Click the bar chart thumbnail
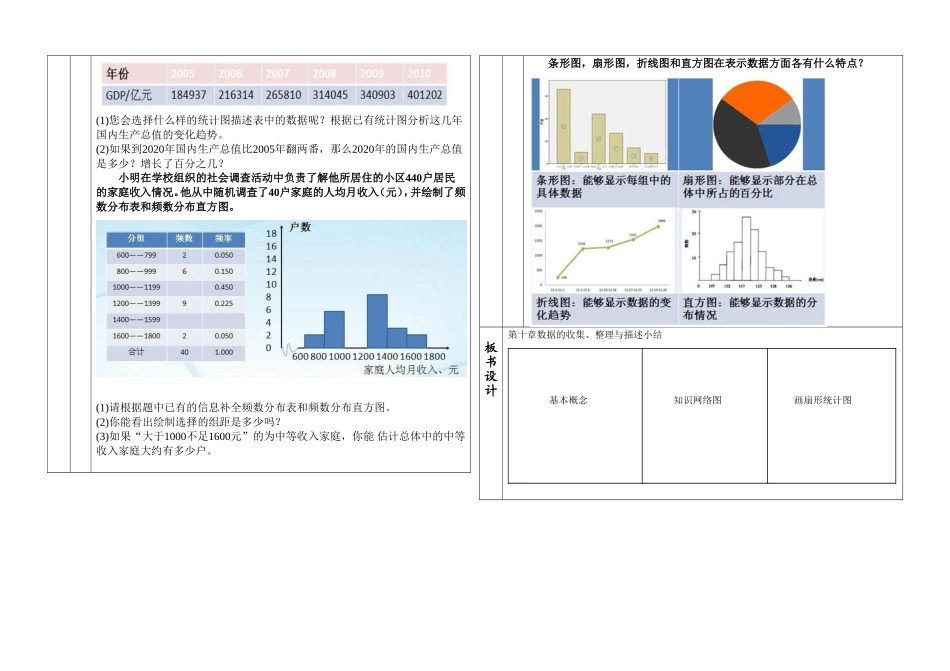This screenshot has height=671, width=950. [605, 124]
